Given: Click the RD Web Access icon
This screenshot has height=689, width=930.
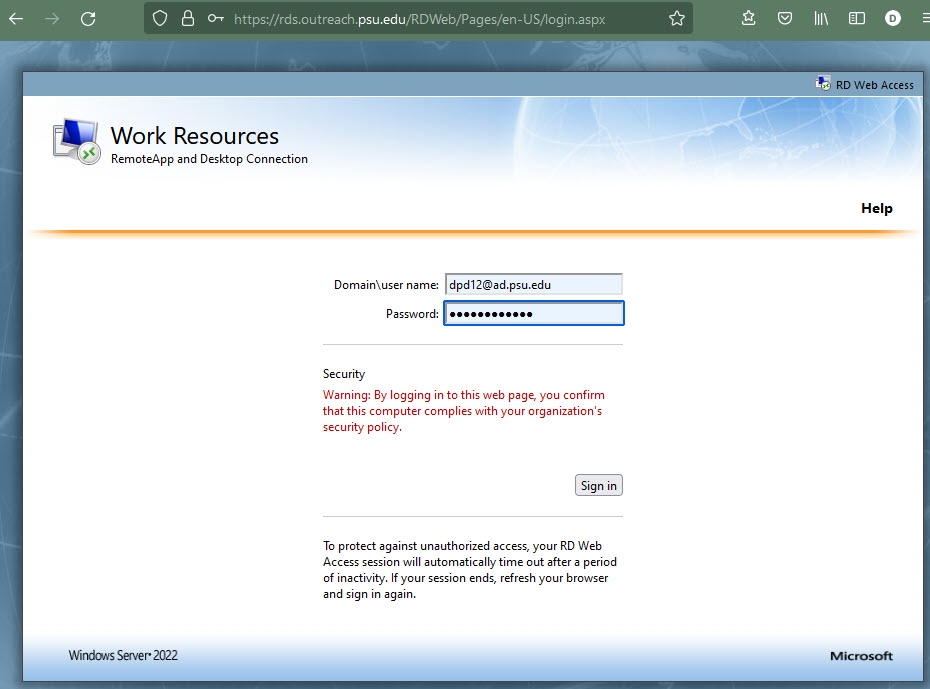Looking at the screenshot, I should pos(823,84).
